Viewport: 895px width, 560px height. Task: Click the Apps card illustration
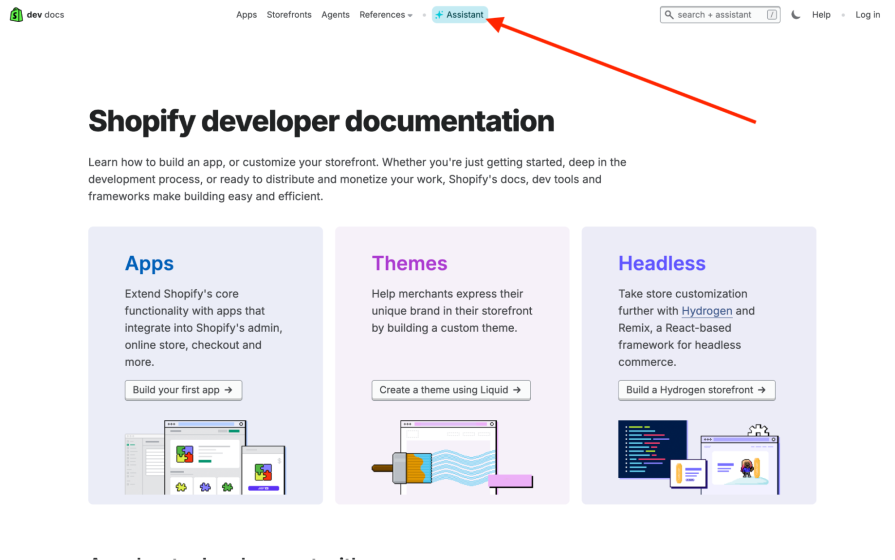click(205, 457)
